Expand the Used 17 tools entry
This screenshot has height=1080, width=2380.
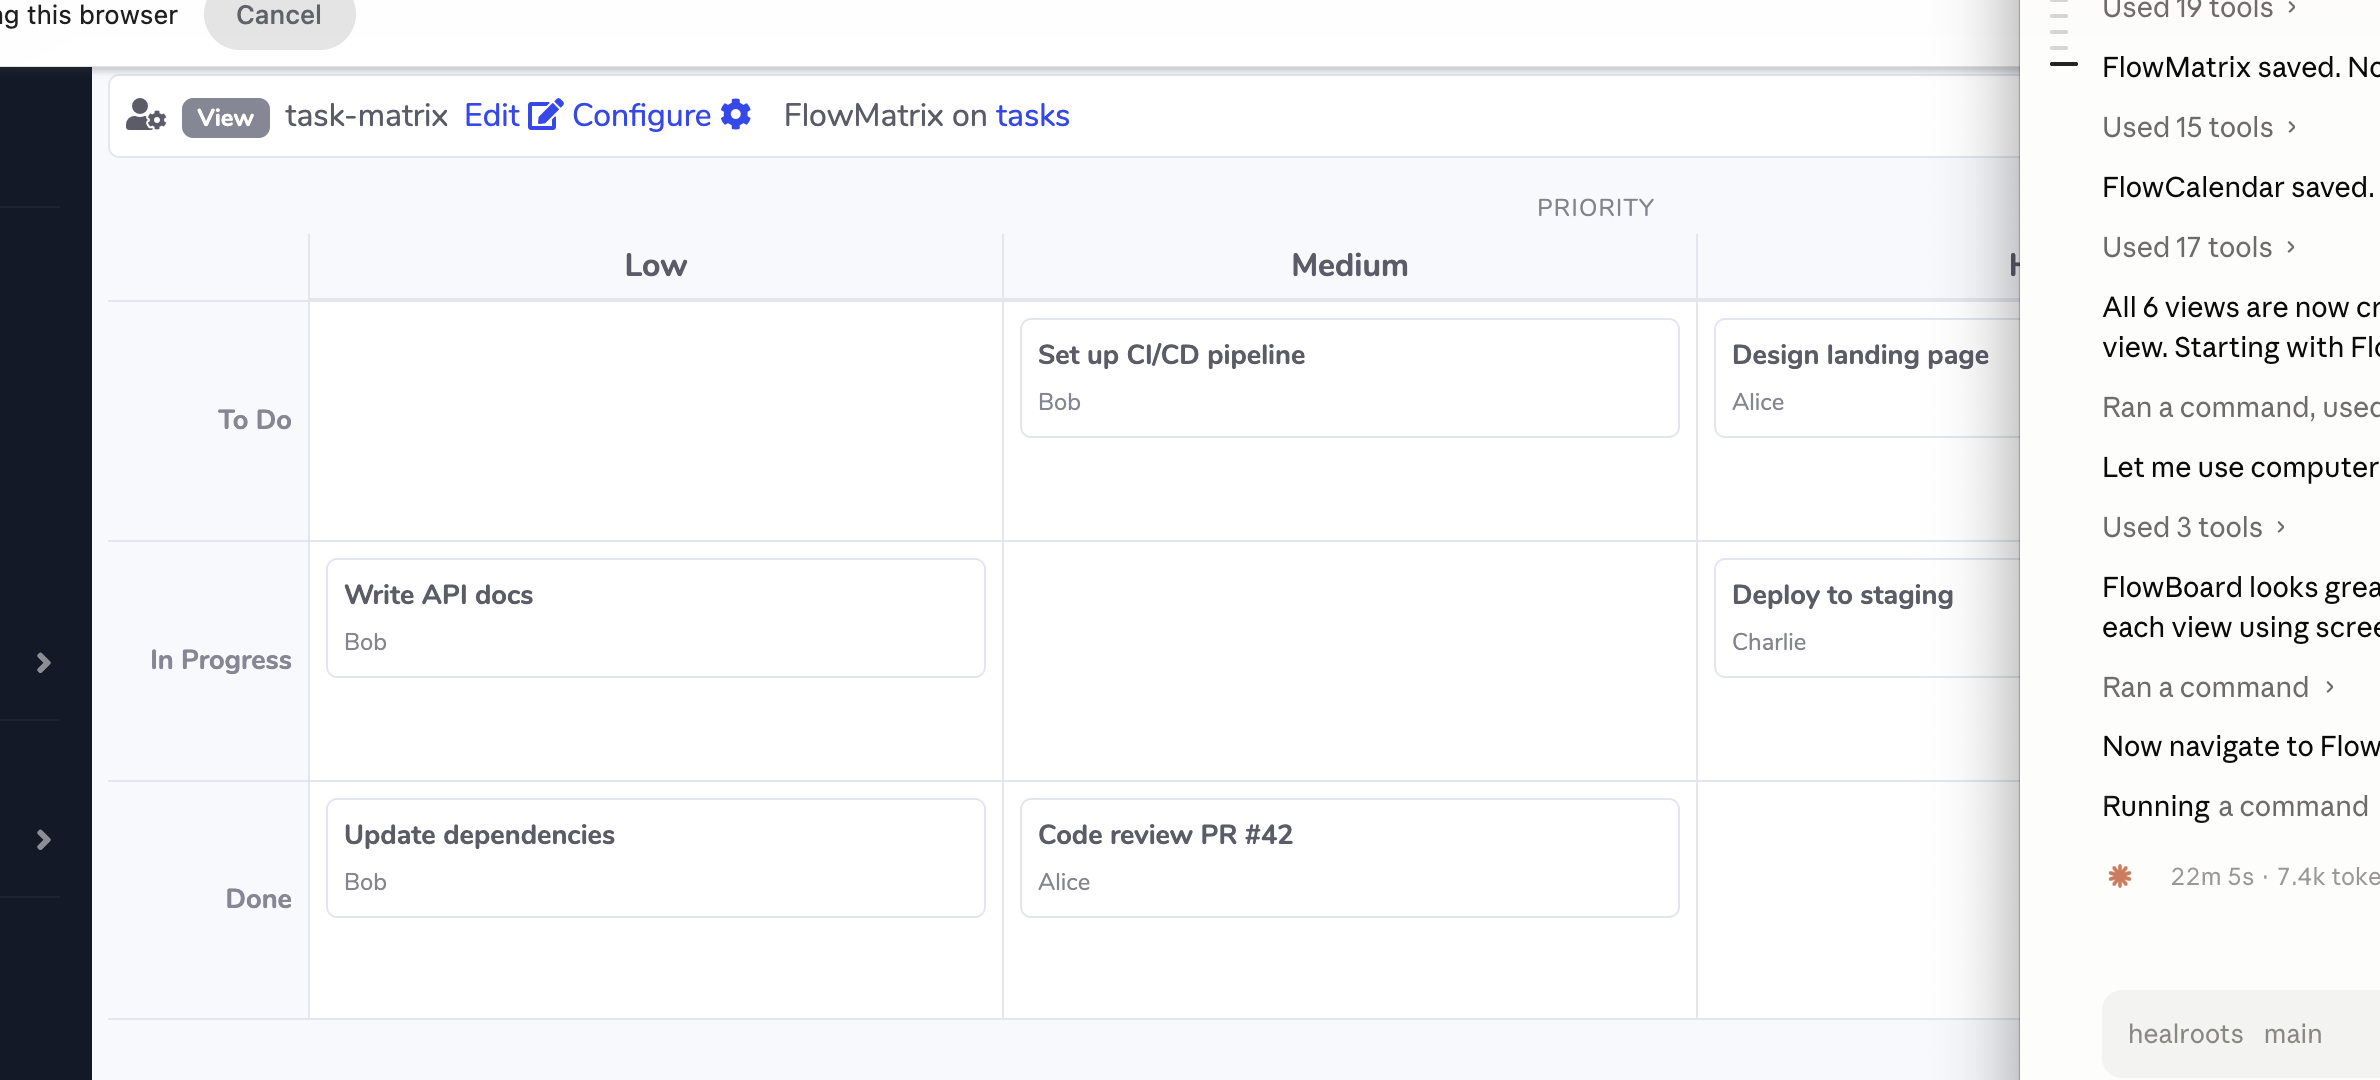pyautogui.click(x=2200, y=247)
